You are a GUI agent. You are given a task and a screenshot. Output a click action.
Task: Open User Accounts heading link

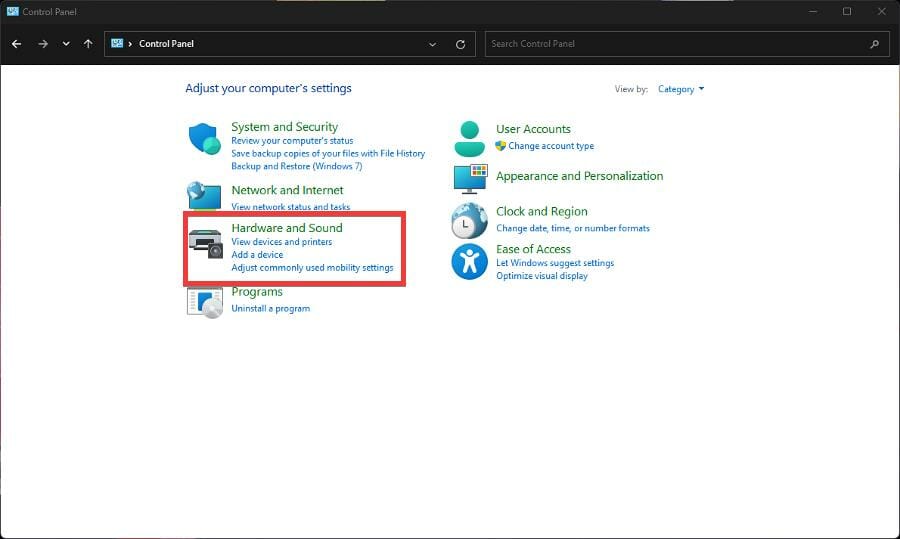click(x=533, y=129)
